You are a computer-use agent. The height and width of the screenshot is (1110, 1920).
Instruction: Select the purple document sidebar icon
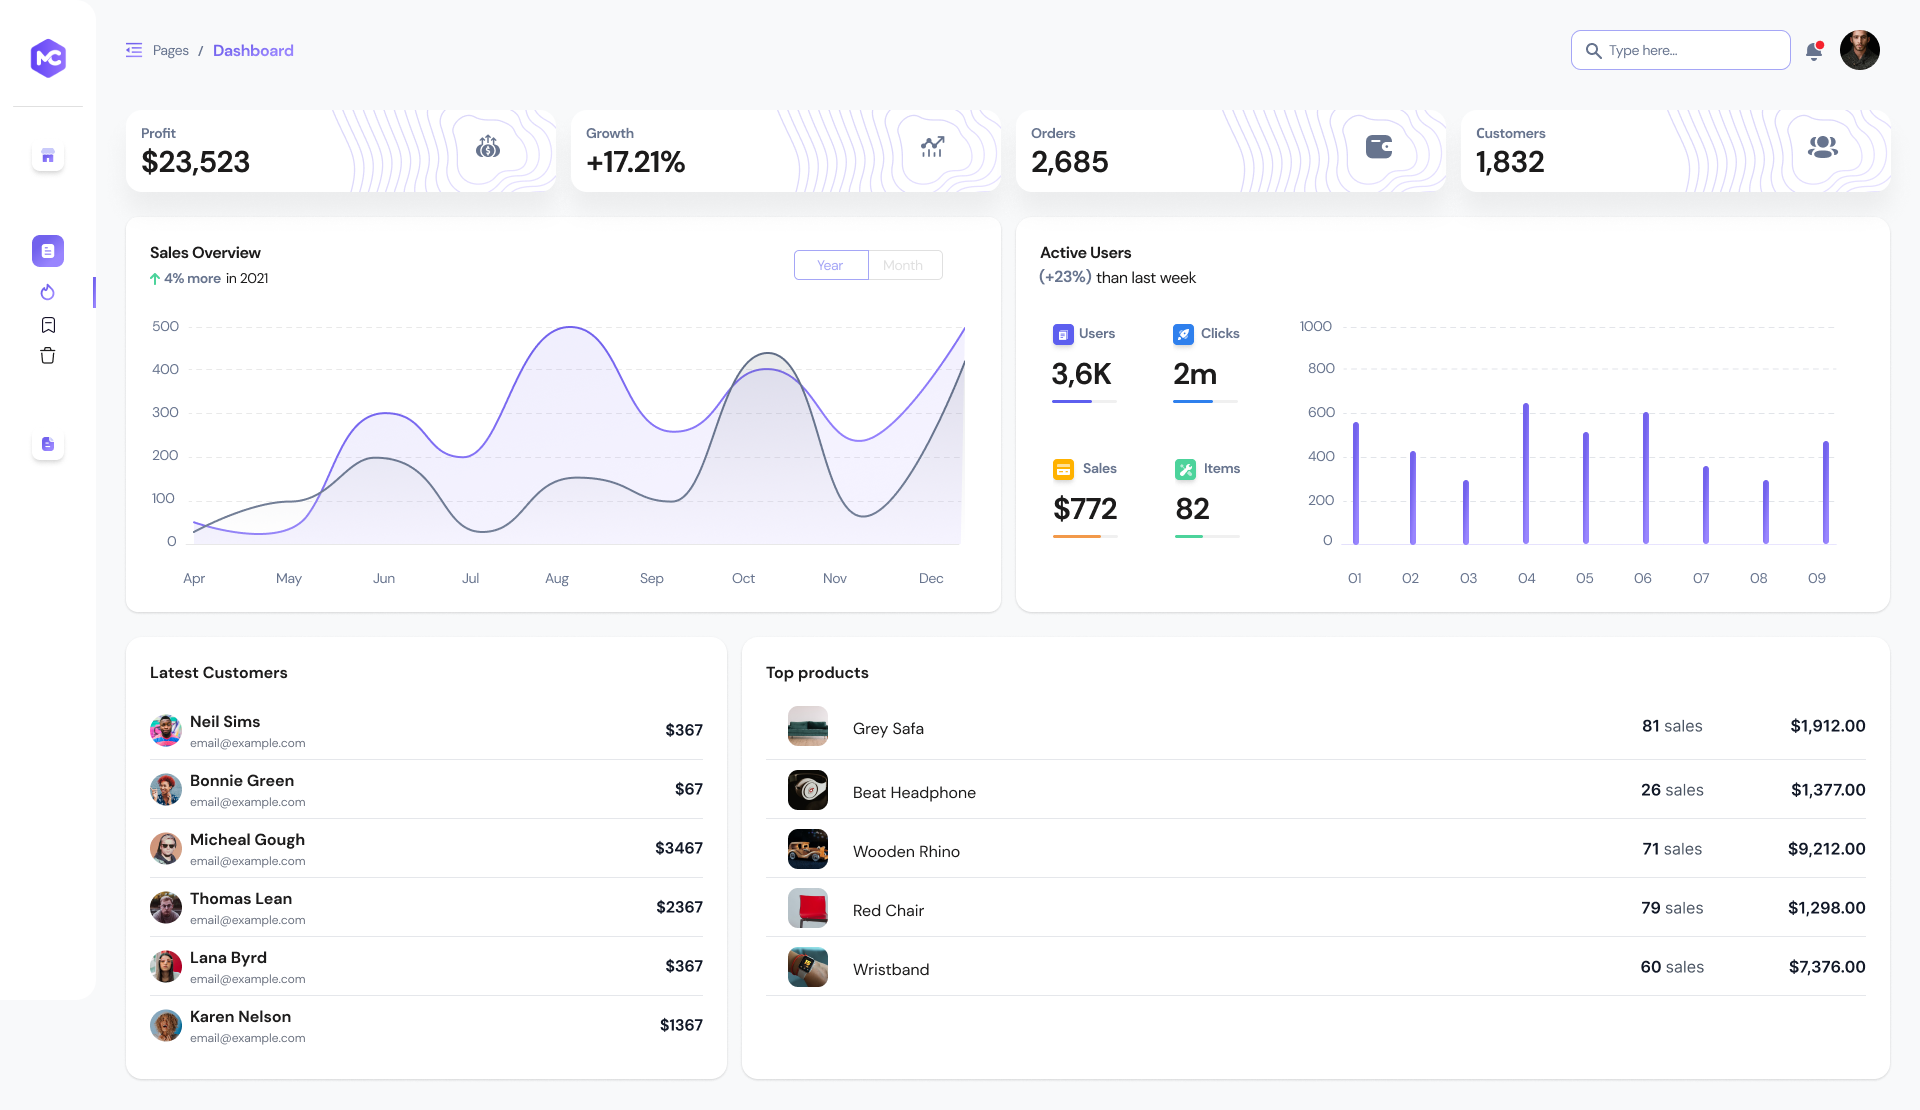[x=48, y=251]
